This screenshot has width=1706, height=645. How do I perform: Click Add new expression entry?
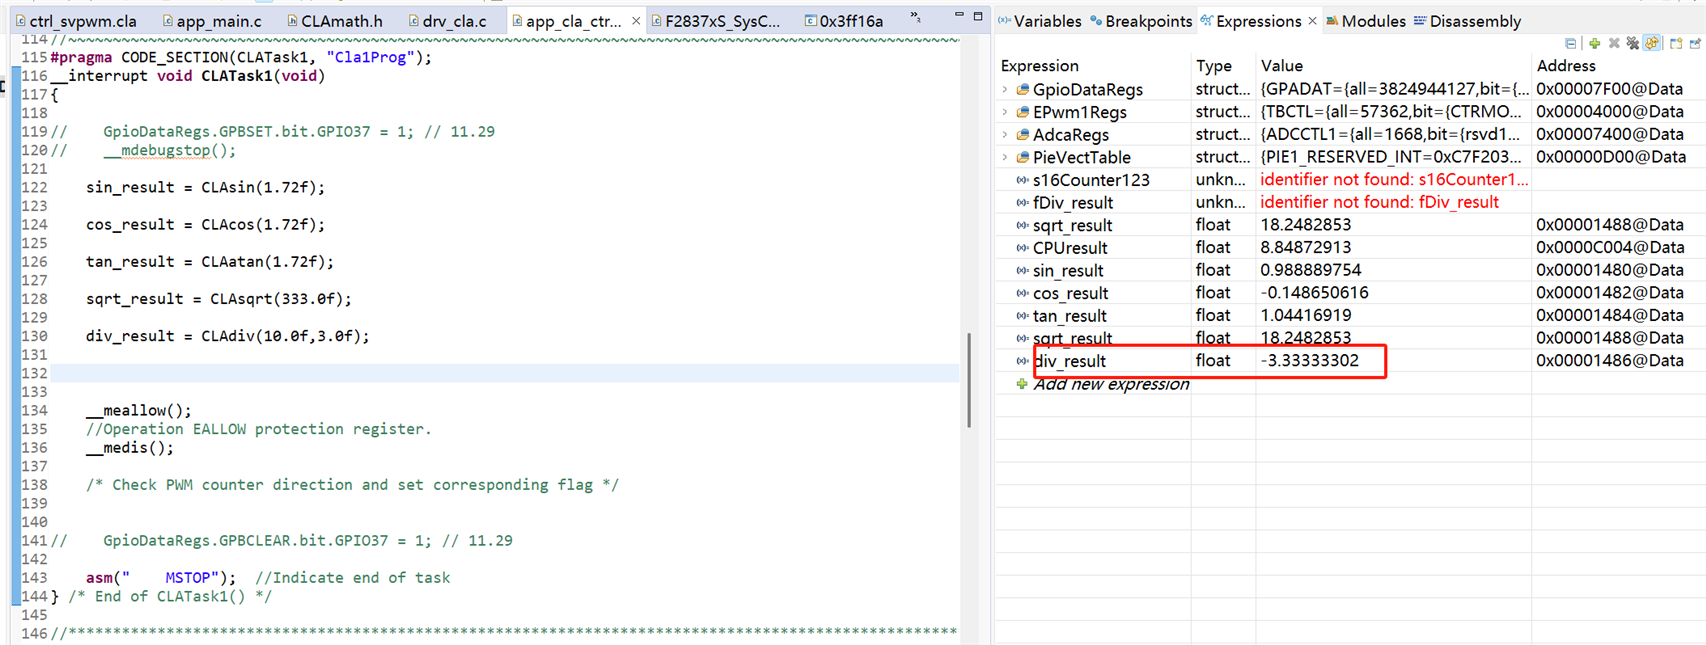(x=1110, y=384)
